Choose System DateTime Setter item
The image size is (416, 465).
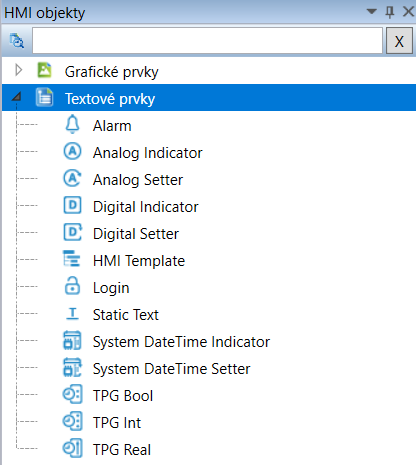tap(171, 369)
